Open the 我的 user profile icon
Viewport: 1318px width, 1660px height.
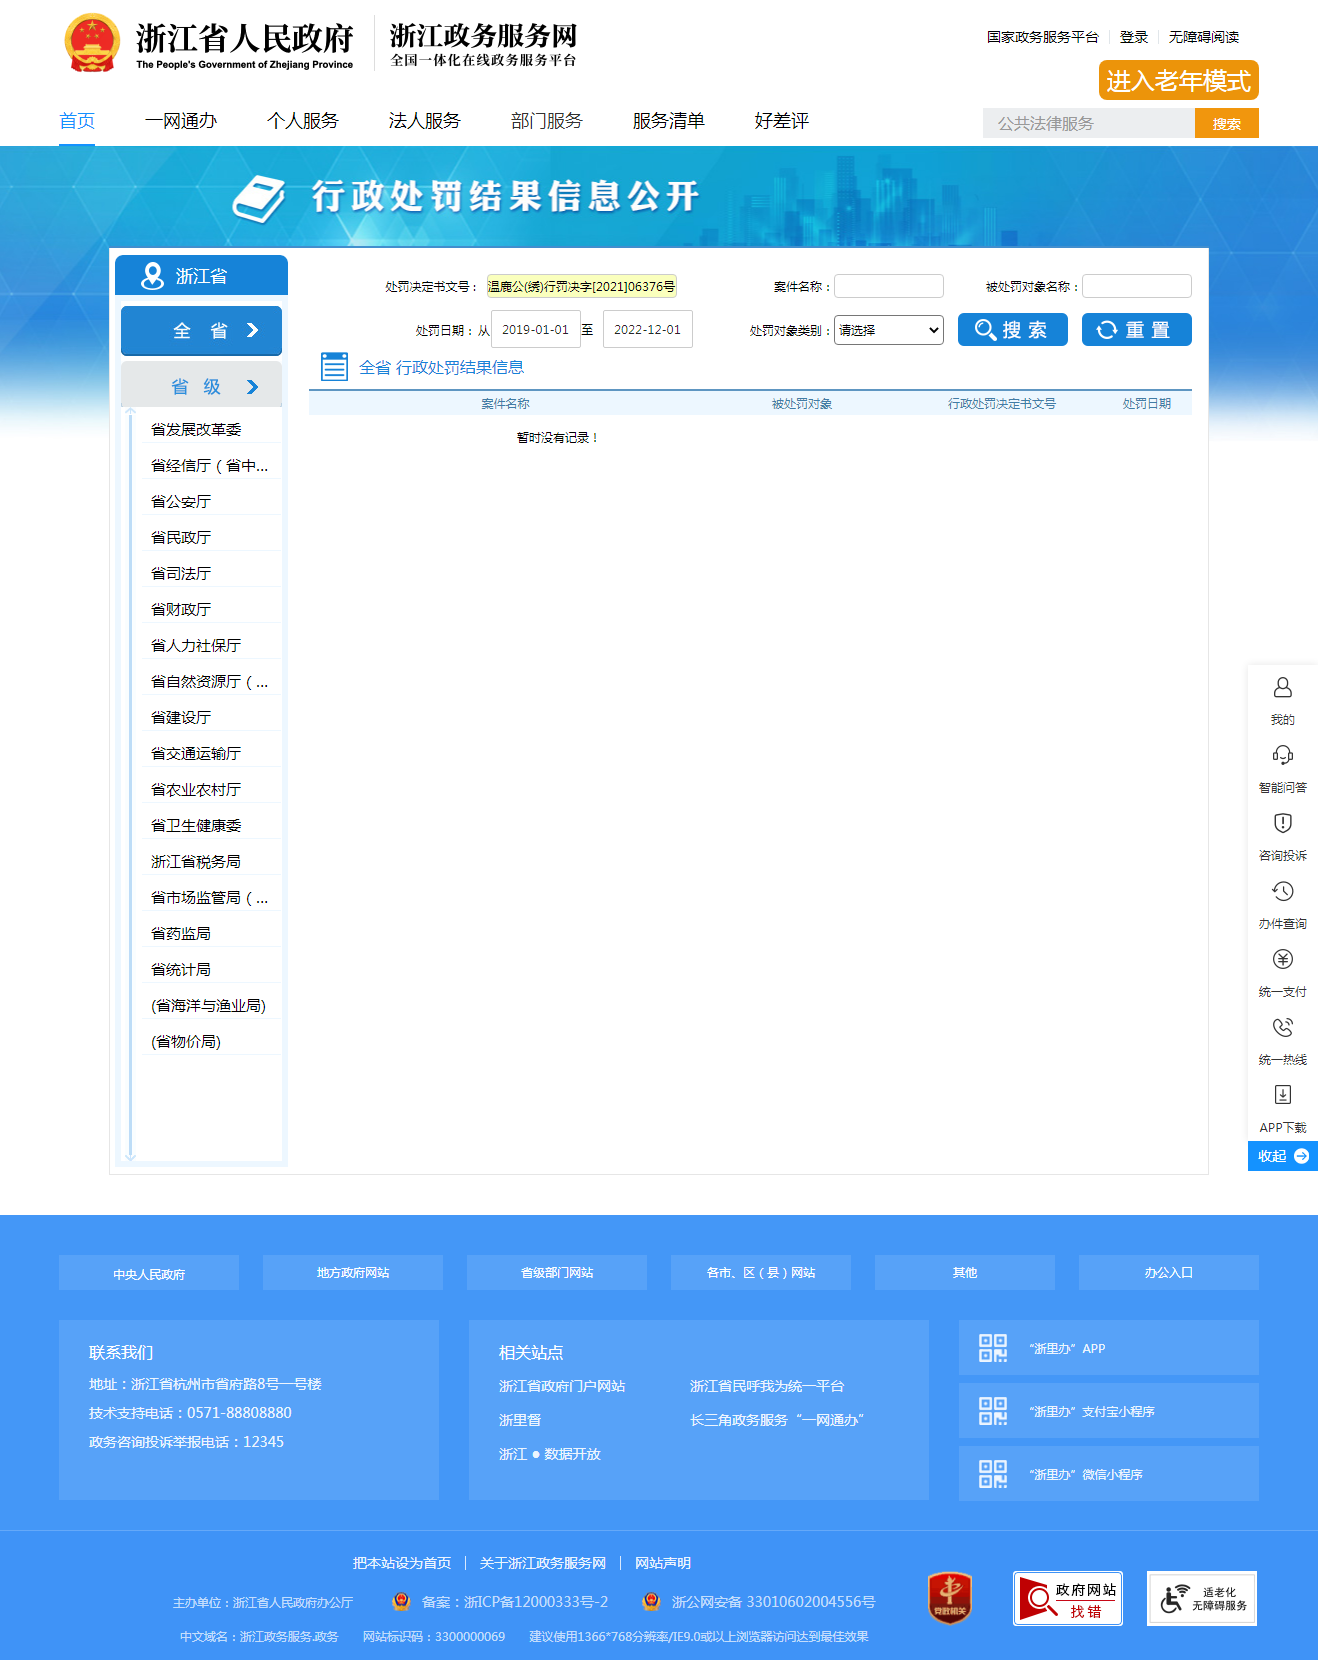(1282, 688)
